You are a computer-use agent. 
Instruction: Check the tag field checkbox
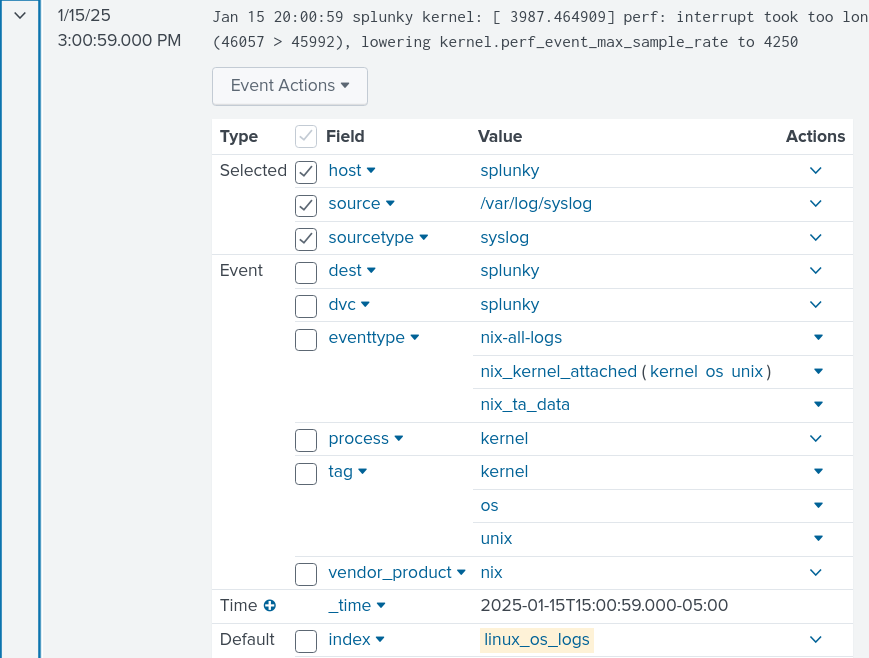[306, 474]
